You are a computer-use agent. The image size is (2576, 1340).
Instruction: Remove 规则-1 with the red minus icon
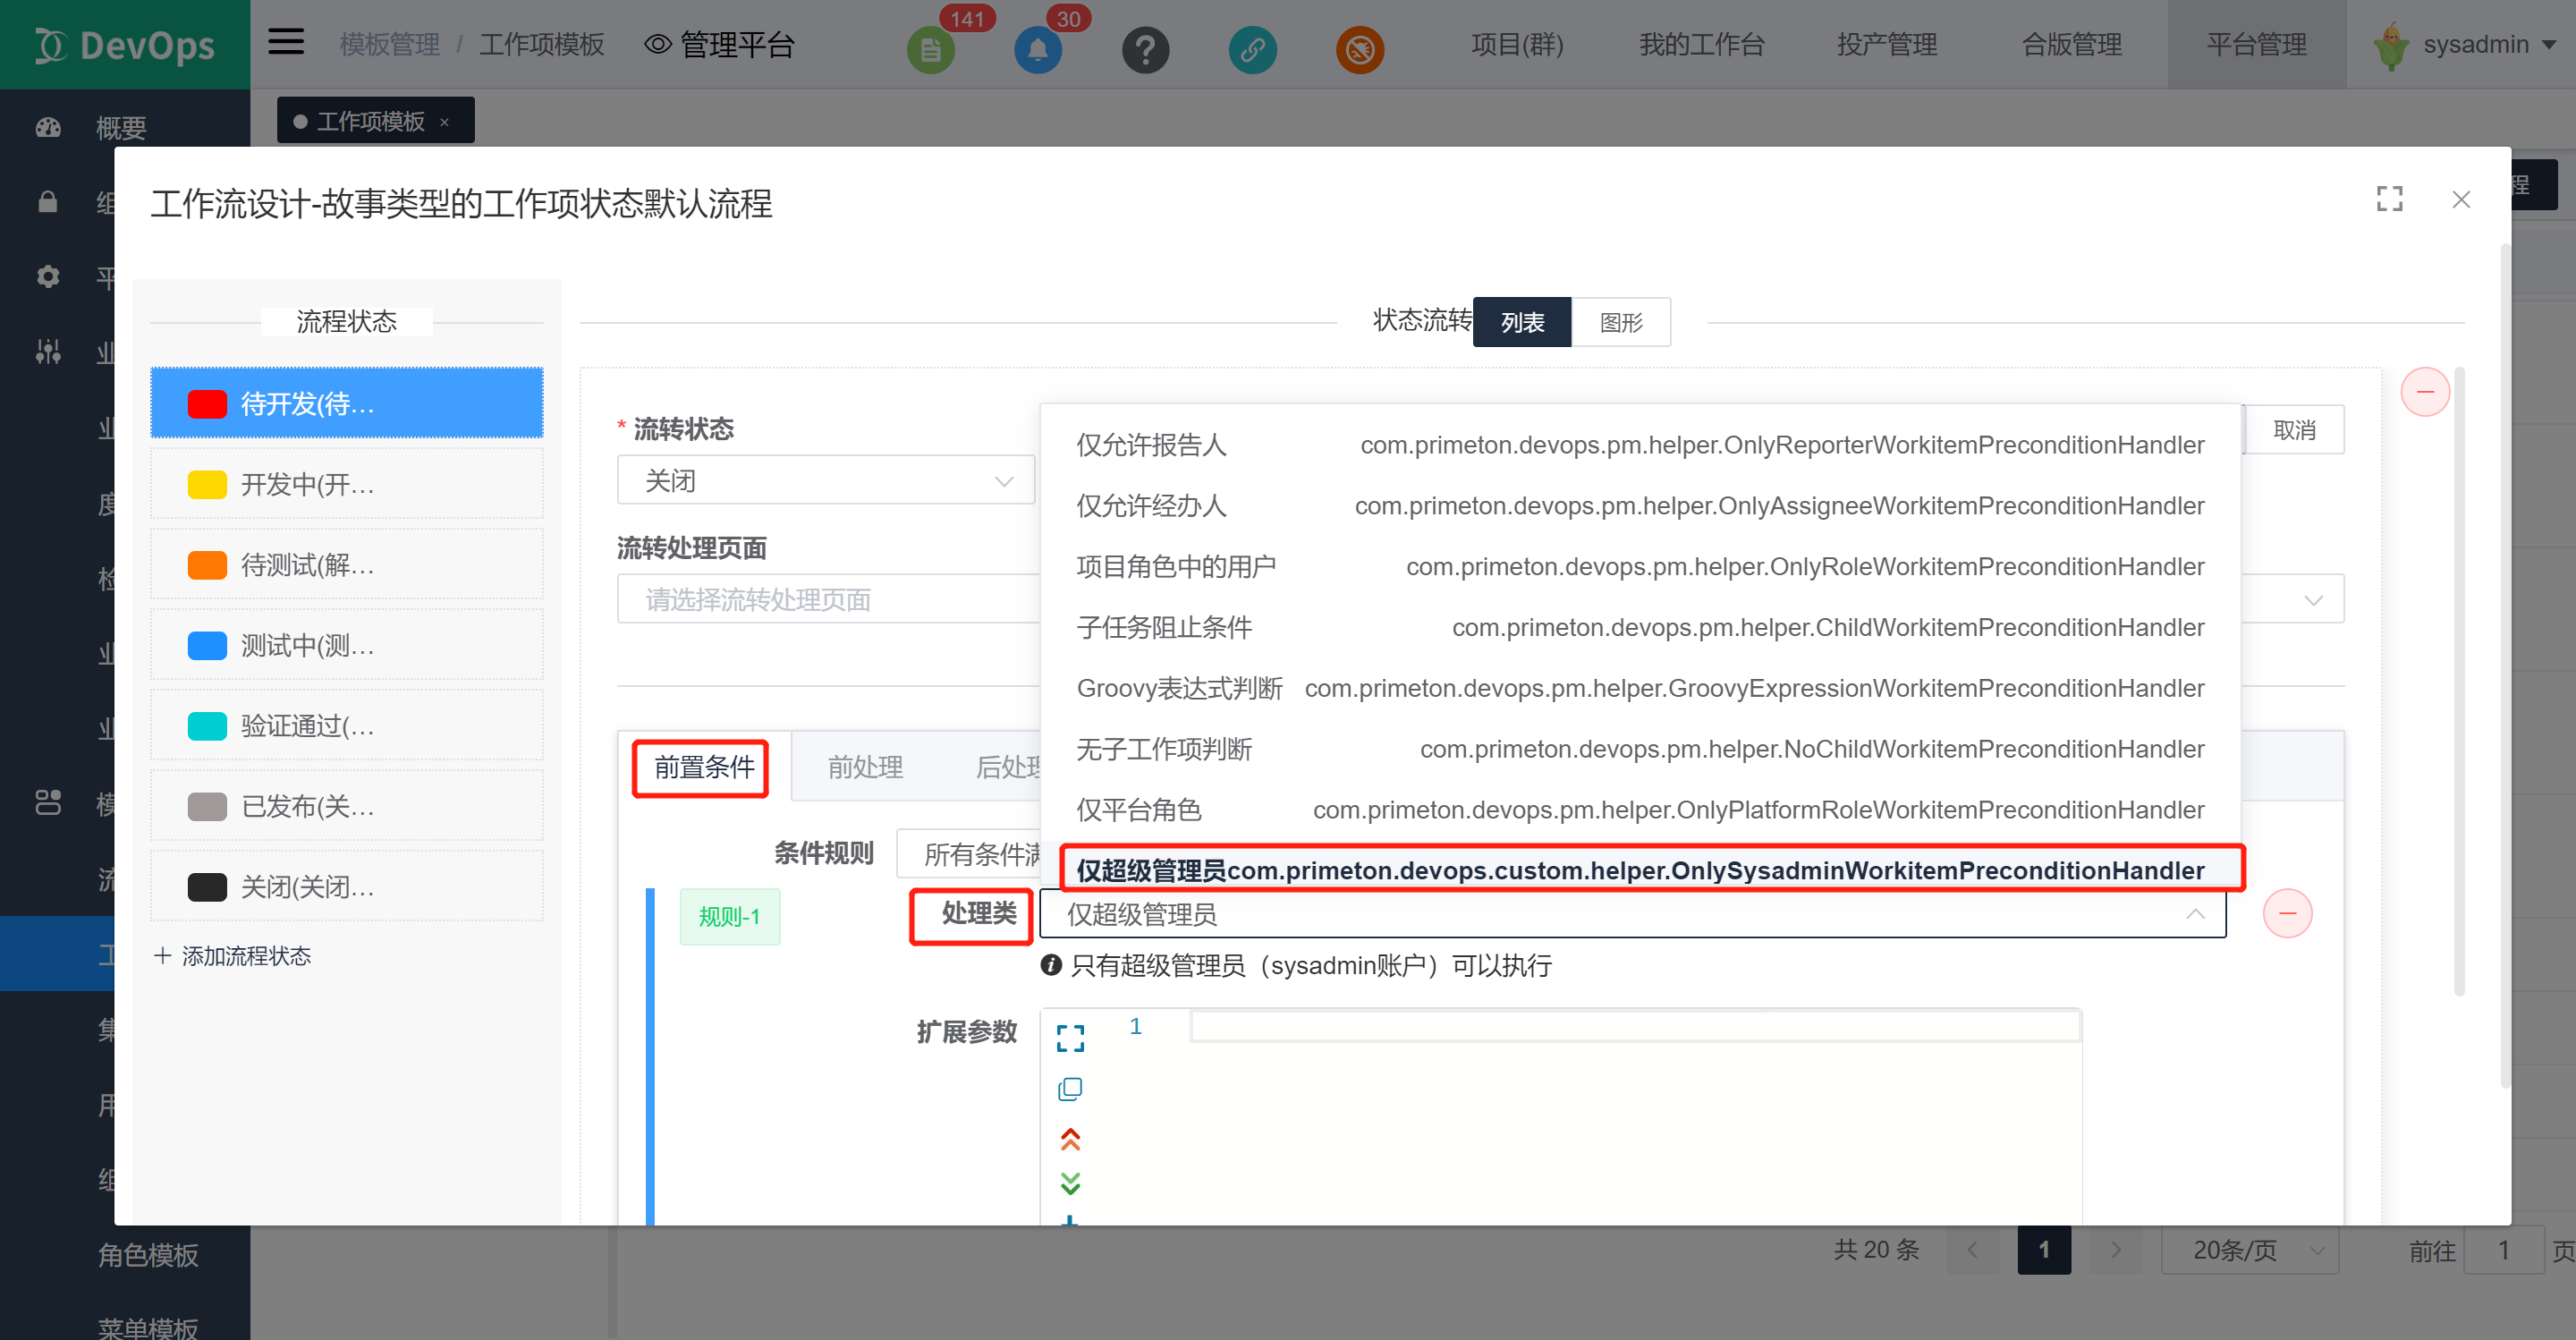2289,912
